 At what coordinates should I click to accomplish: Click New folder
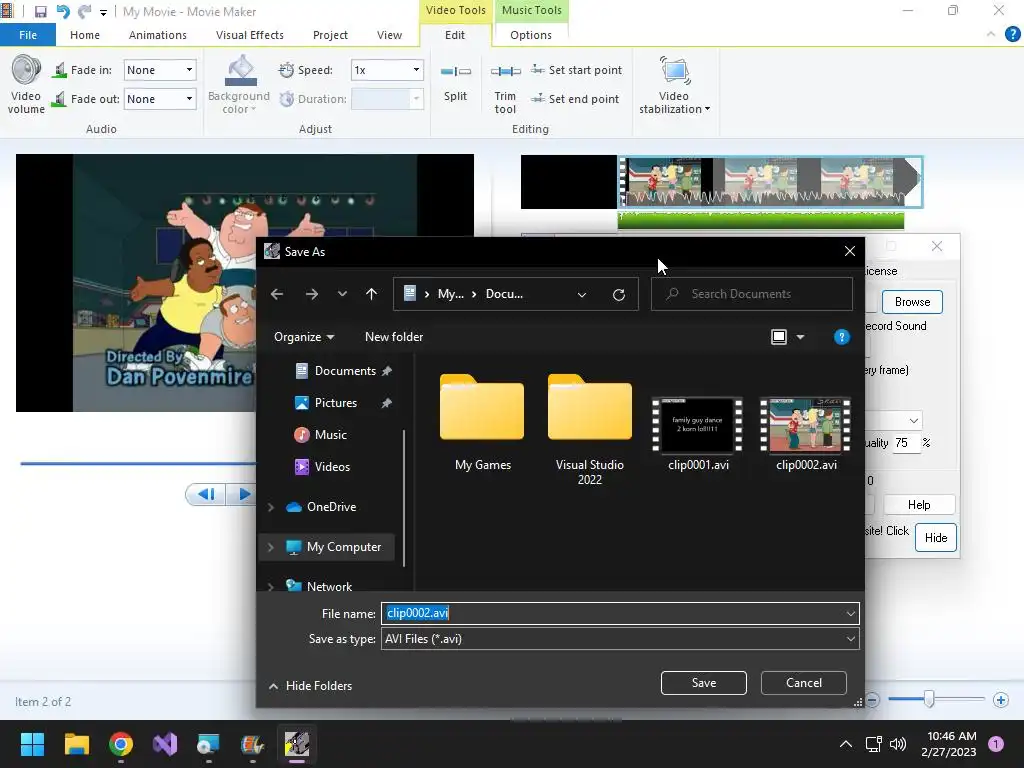point(394,337)
